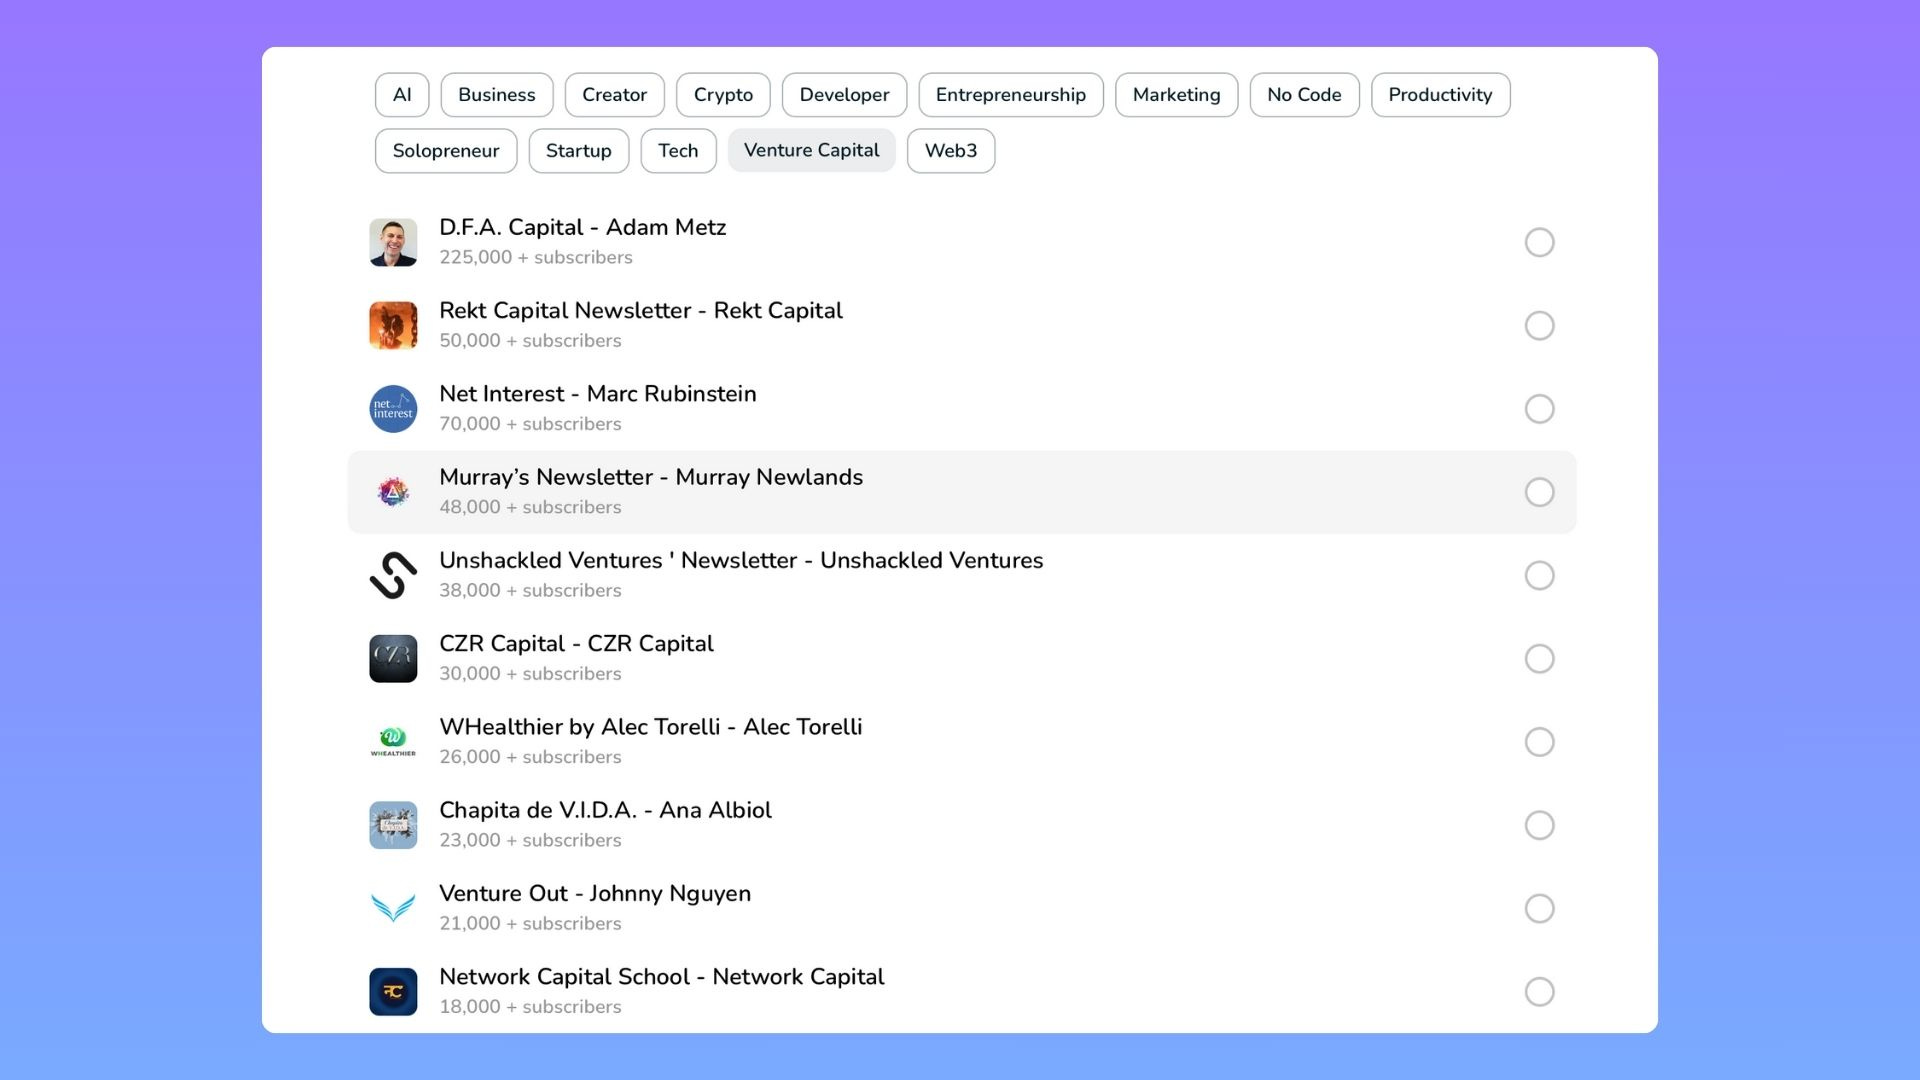Click the Murray's Newsletter thumbnail

393,492
